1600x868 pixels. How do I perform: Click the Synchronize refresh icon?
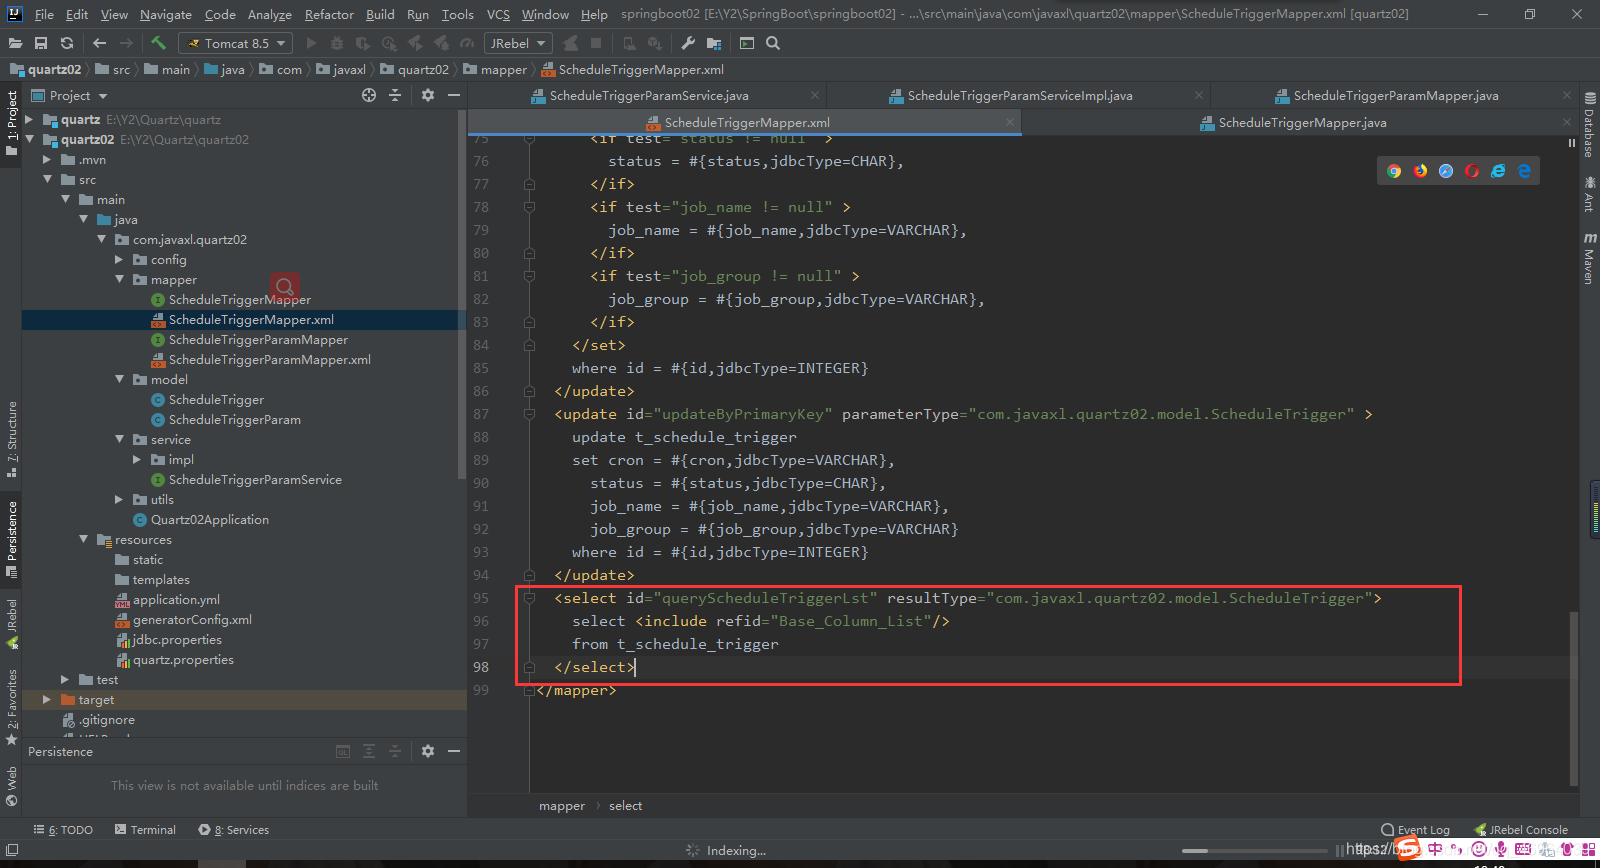[67, 43]
